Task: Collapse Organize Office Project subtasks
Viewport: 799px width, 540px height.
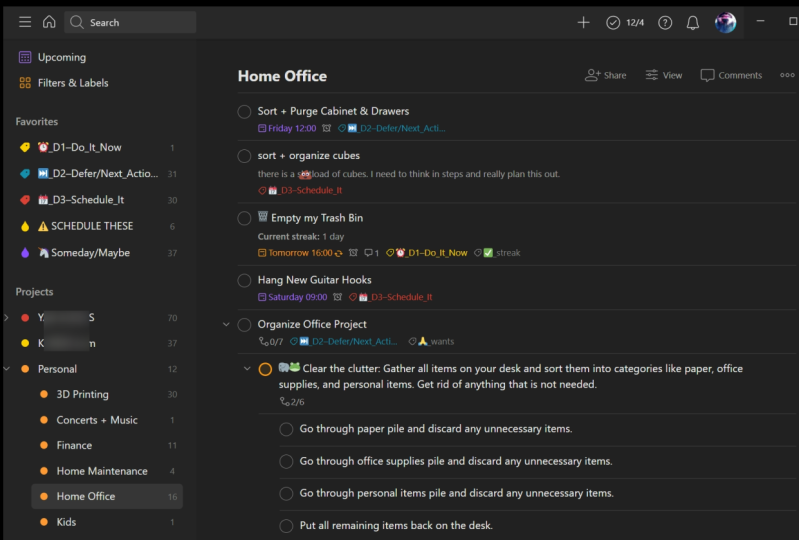Action: (x=226, y=324)
